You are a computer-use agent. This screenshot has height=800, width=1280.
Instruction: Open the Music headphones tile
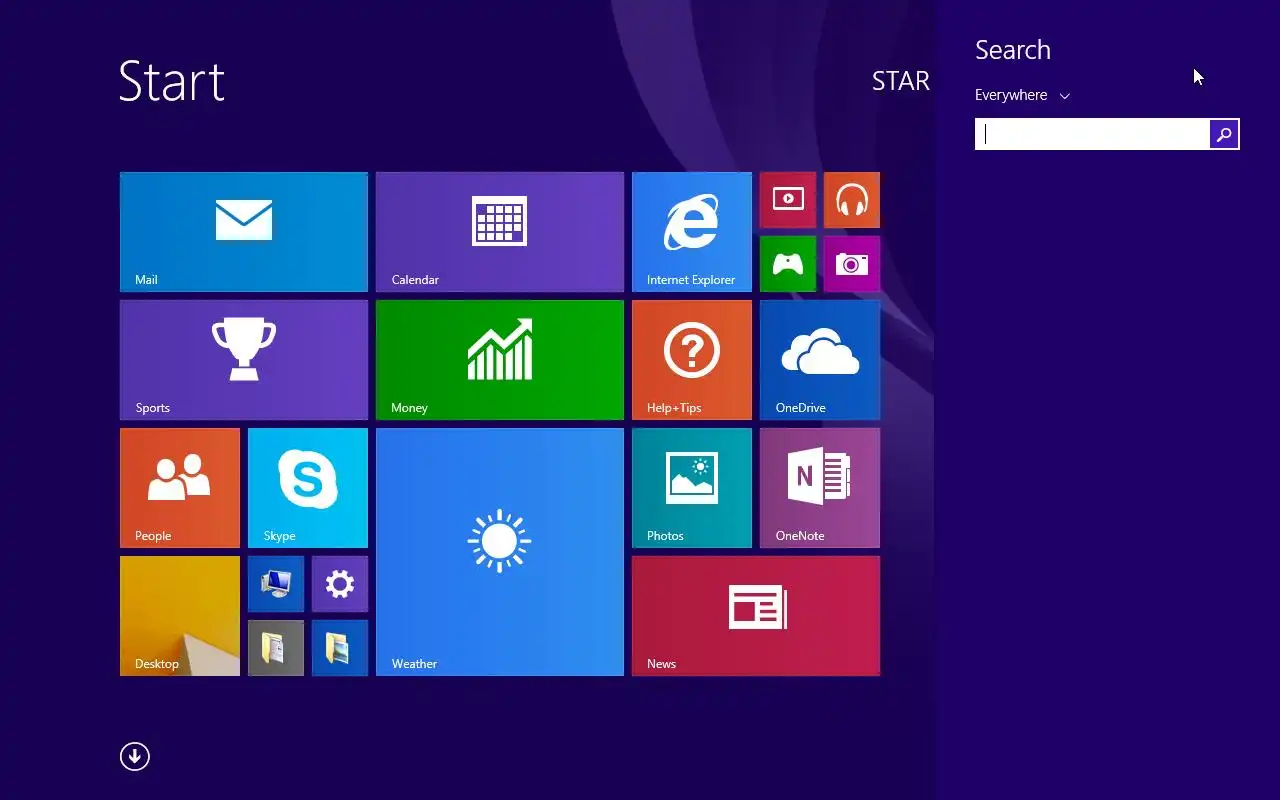point(852,200)
